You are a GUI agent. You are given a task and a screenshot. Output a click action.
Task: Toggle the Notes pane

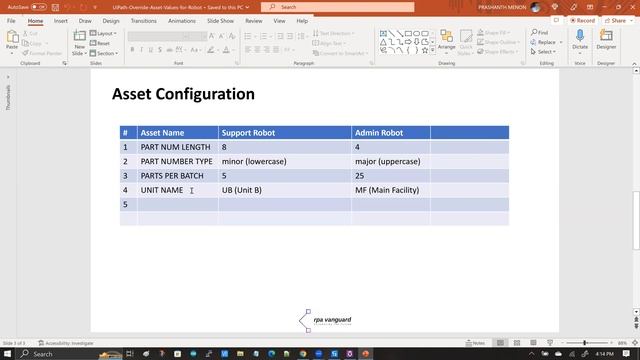(x=476, y=343)
